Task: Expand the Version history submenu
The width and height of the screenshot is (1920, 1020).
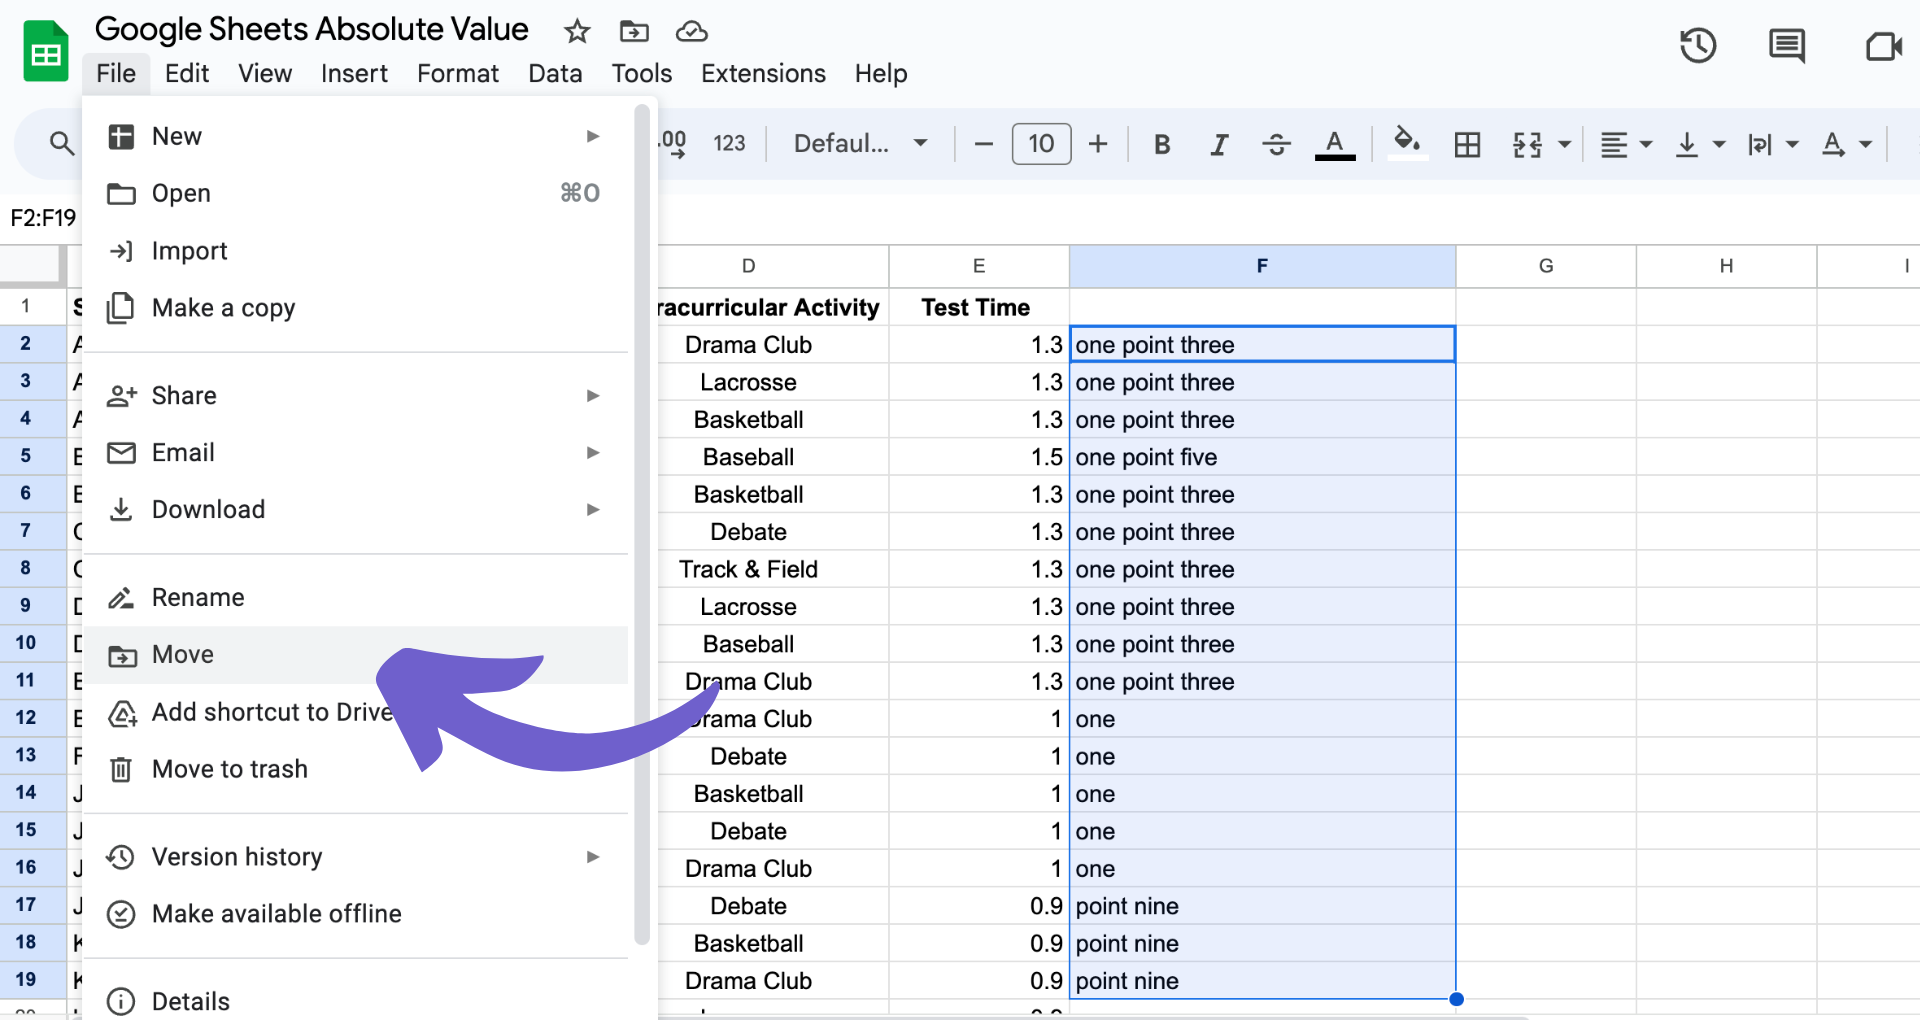Action: 593,857
